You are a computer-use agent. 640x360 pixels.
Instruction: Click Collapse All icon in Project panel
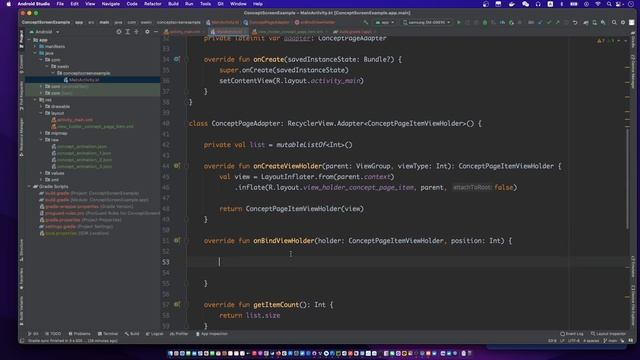coord(136,31)
